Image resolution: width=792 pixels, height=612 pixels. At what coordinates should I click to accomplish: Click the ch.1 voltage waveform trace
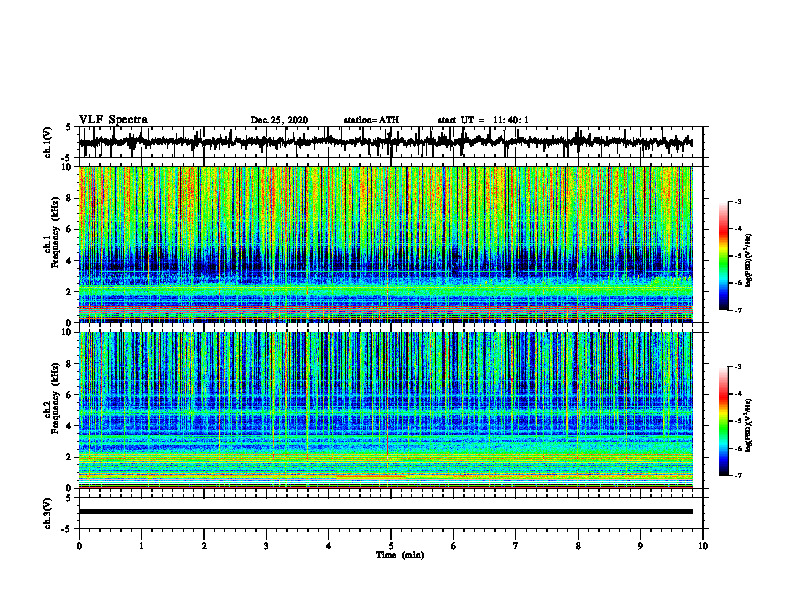385,142
